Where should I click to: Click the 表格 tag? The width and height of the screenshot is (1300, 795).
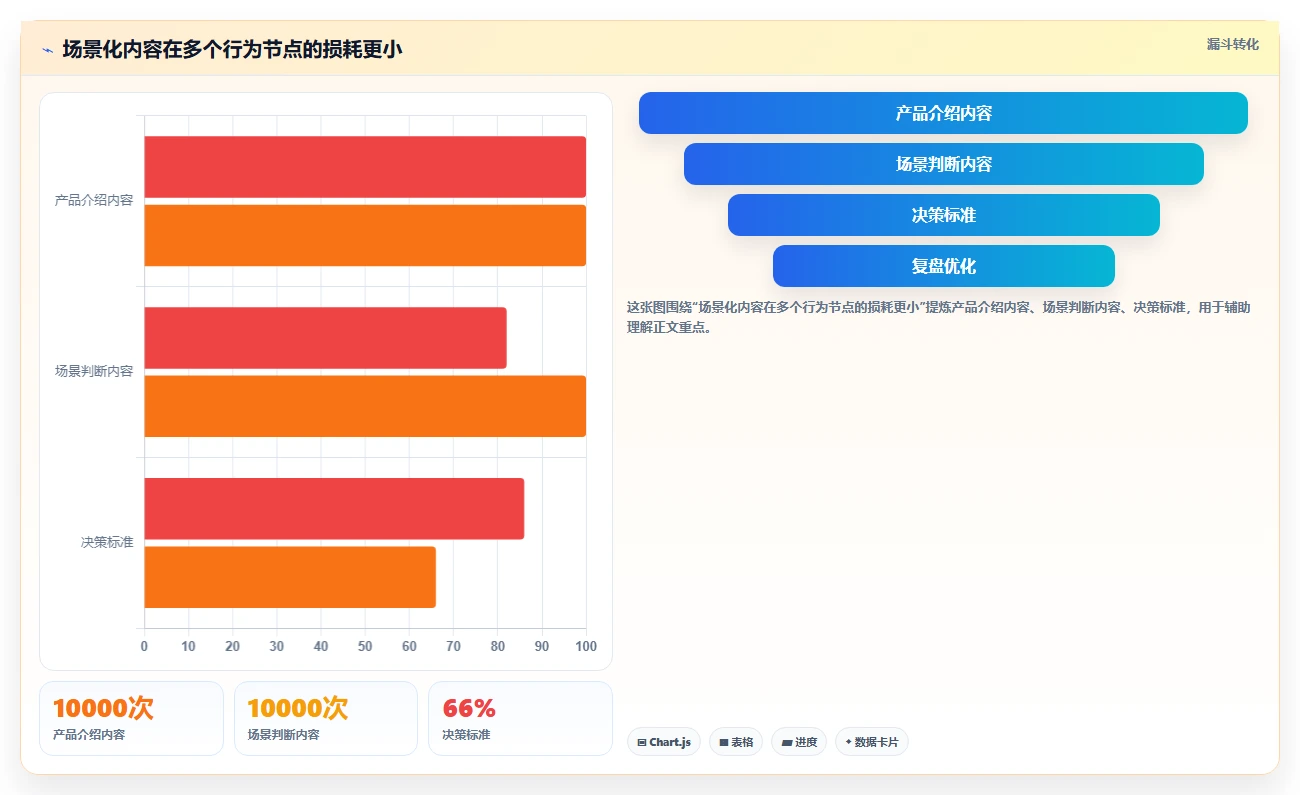click(736, 742)
